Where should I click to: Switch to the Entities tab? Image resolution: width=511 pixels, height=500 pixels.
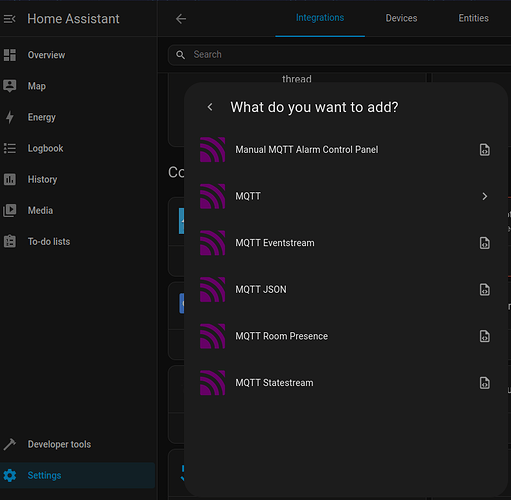tap(473, 18)
